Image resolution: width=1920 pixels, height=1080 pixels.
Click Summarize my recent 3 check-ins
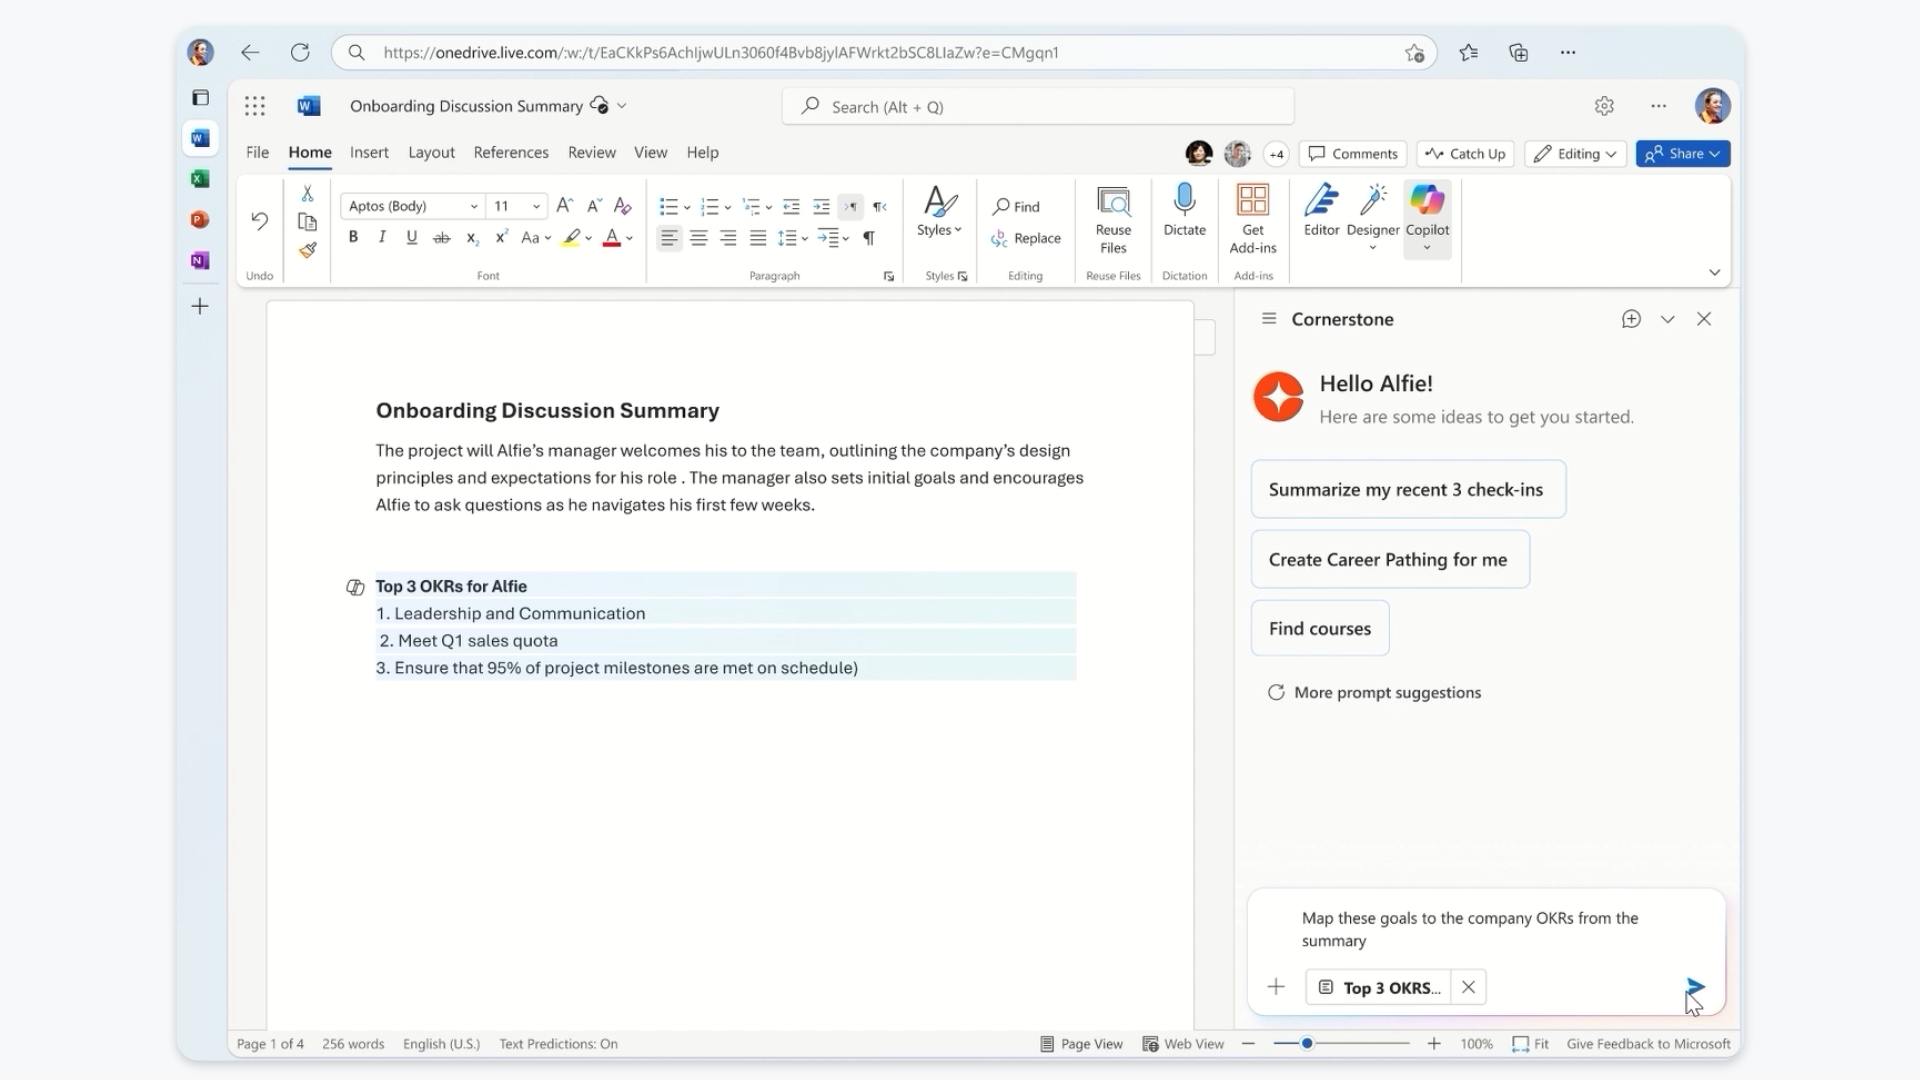[x=1407, y=490]
